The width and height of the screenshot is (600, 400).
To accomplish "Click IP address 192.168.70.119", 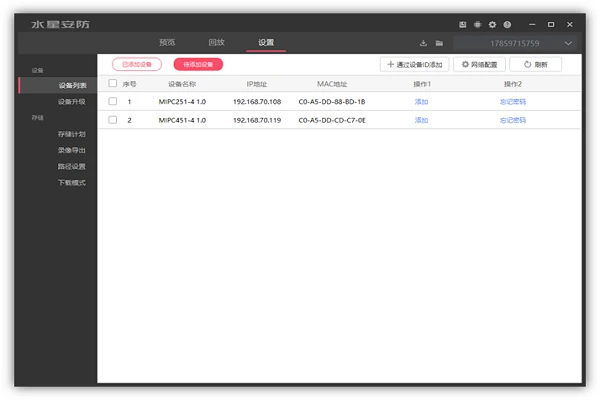I will (257, 120).
